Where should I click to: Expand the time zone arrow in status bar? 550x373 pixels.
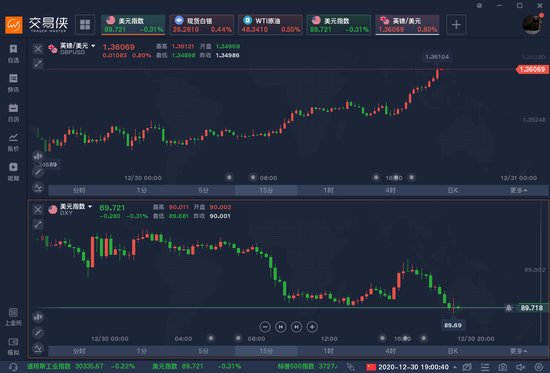point(455,367)
